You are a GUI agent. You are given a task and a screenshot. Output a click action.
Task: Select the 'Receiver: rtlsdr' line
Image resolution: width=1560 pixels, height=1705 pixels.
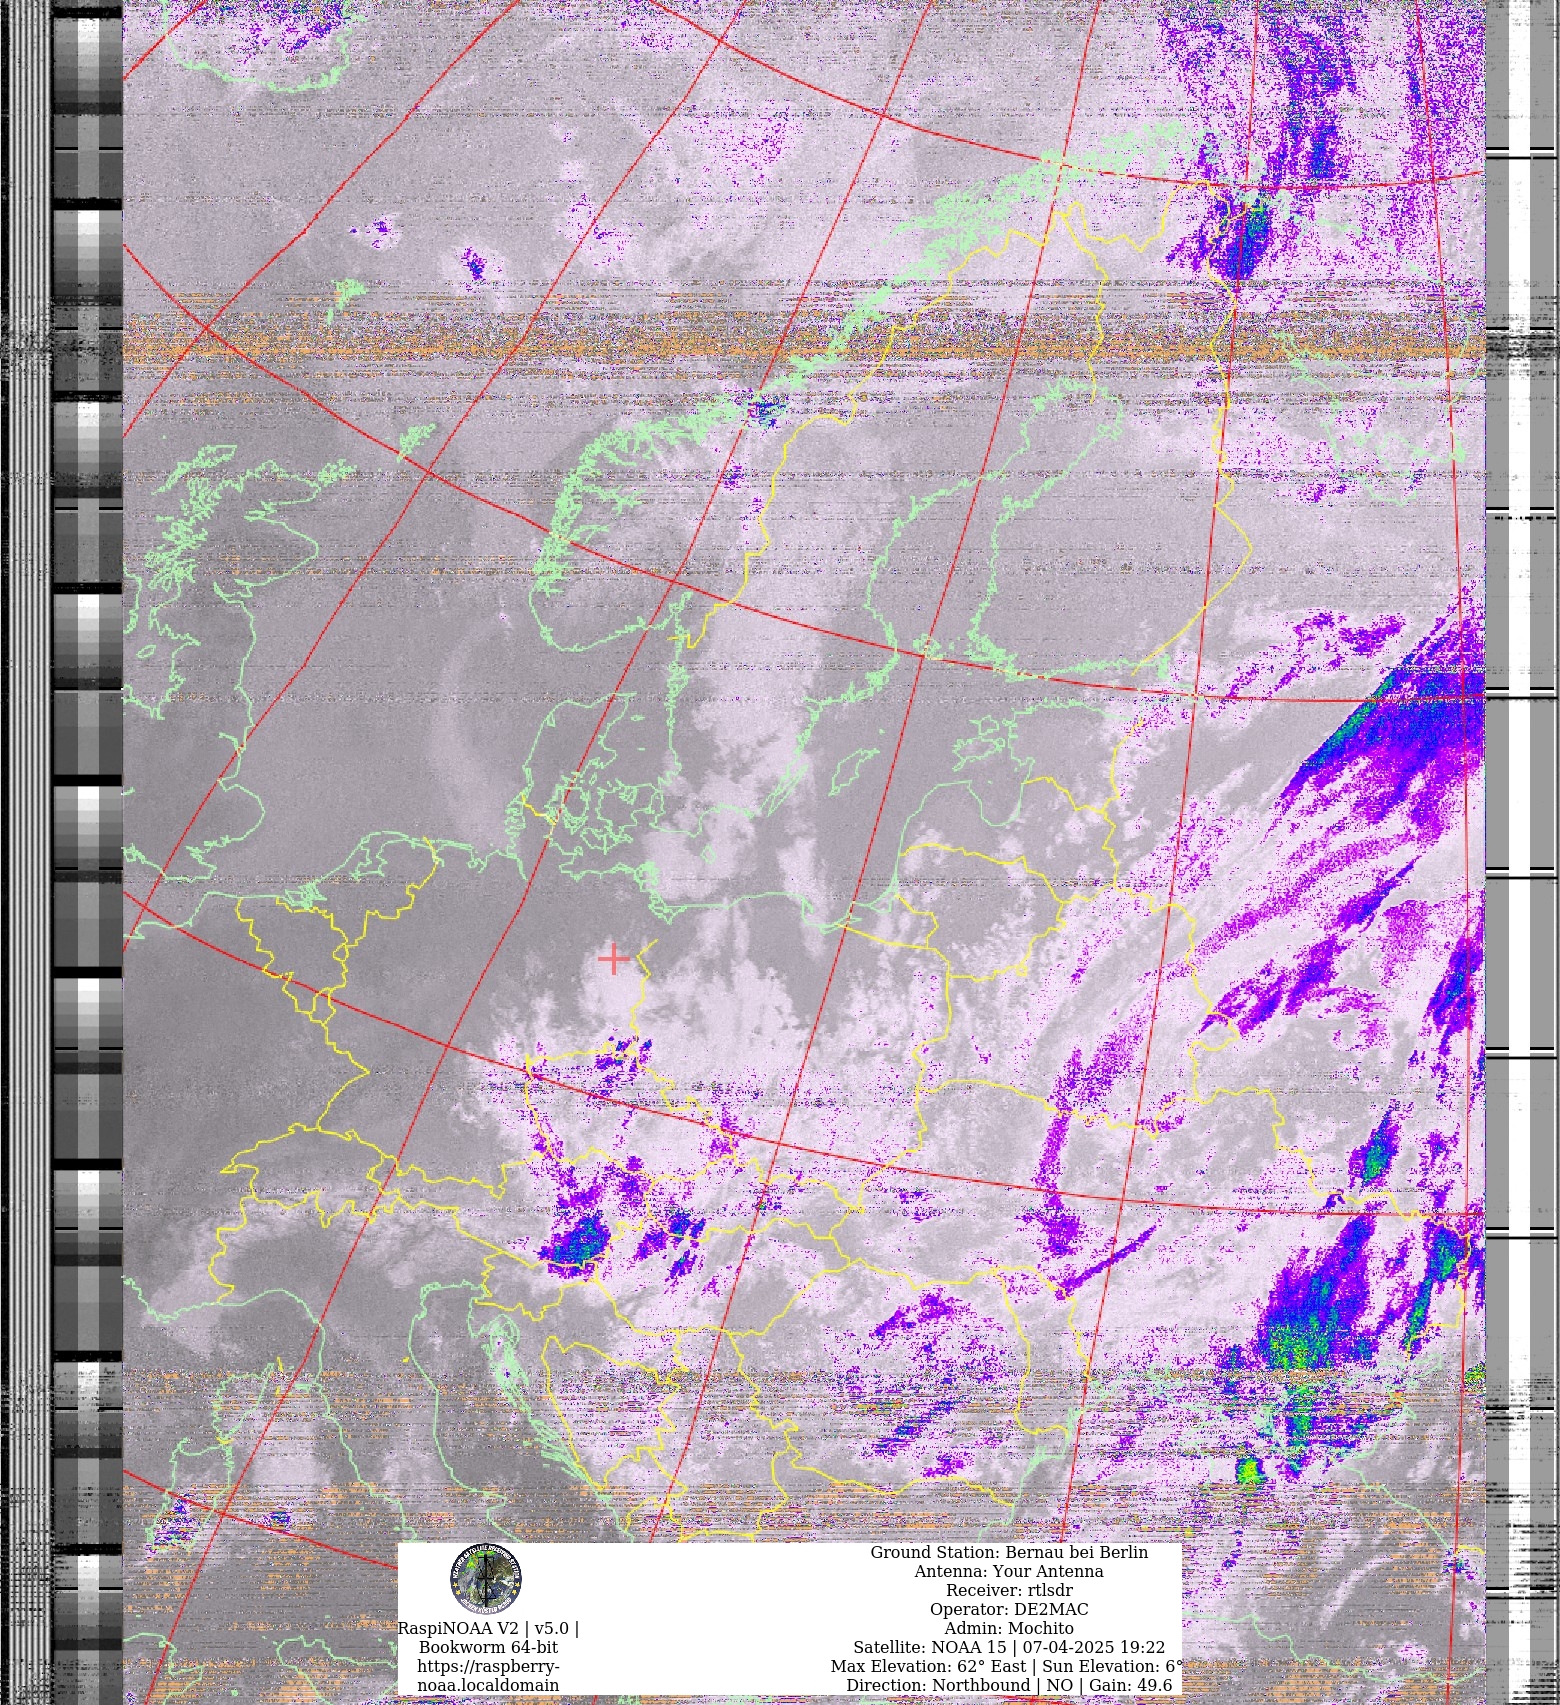tap(1009, 1590)
